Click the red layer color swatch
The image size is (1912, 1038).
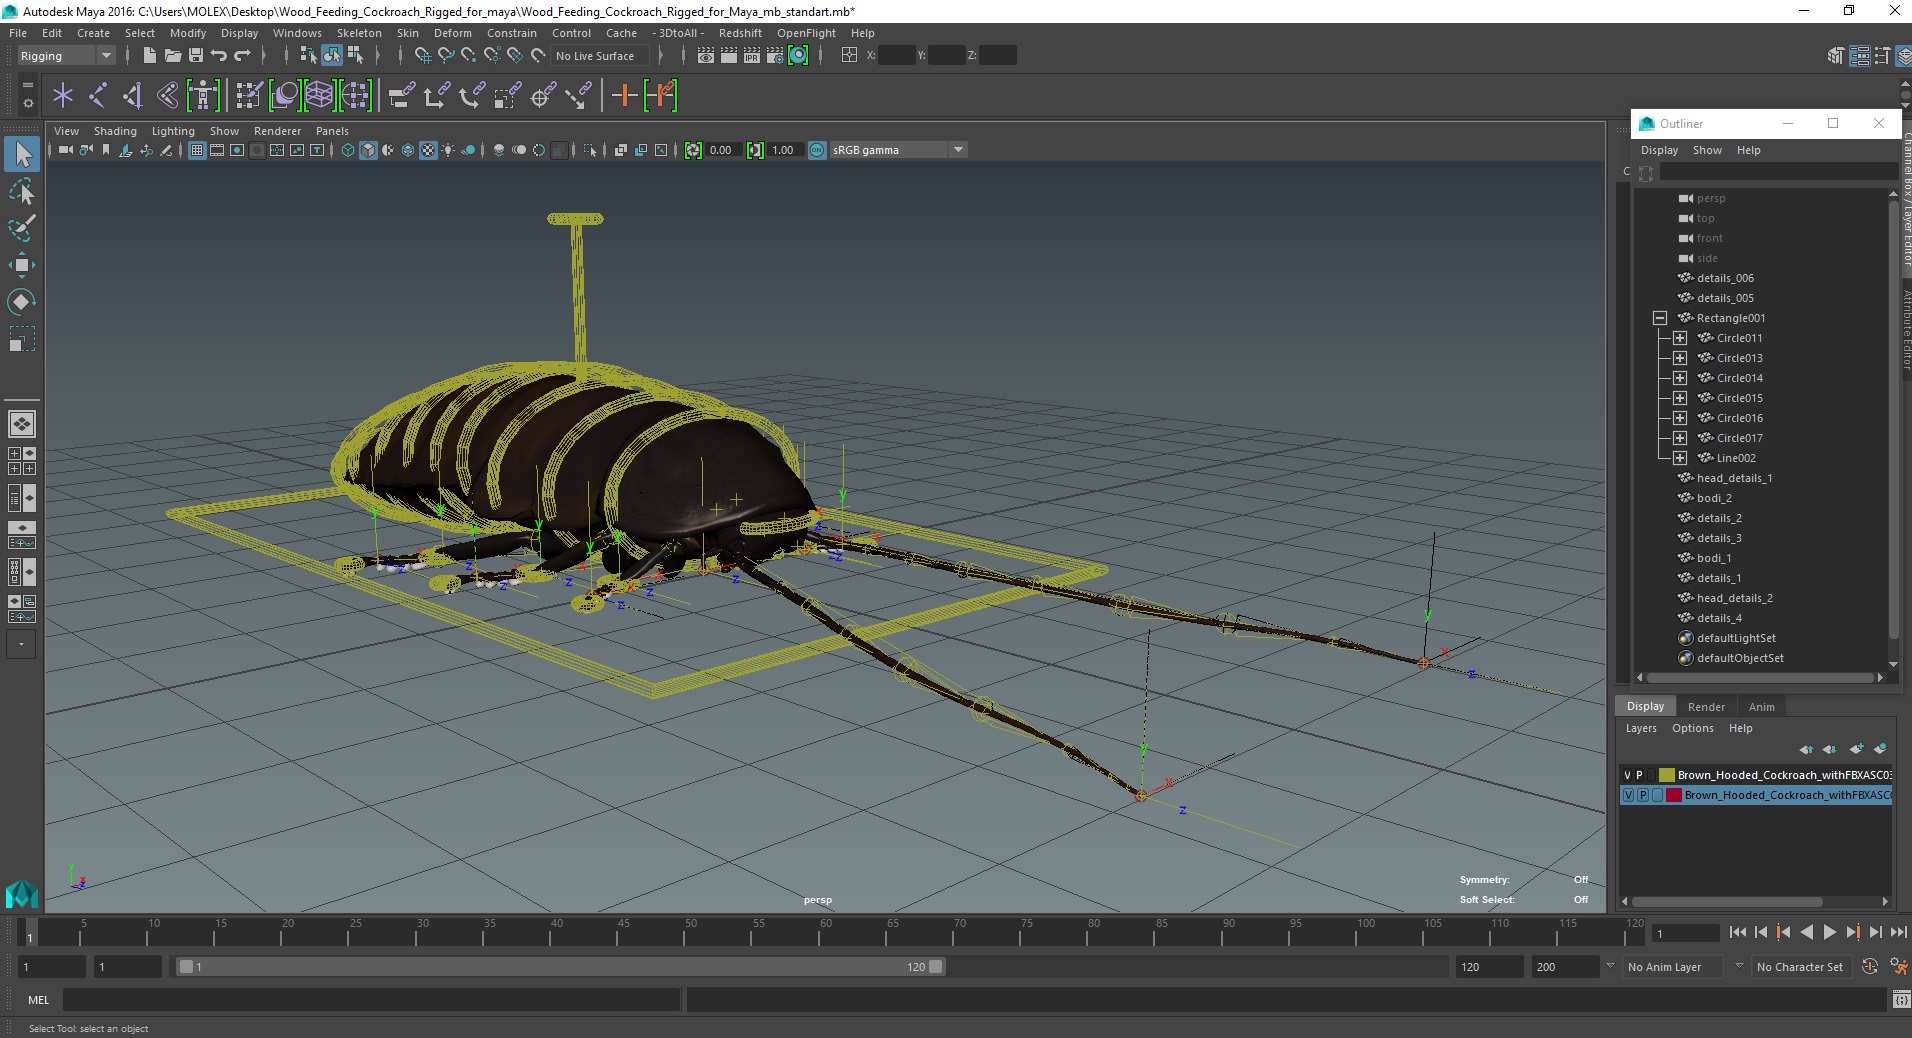[1673, 795]
